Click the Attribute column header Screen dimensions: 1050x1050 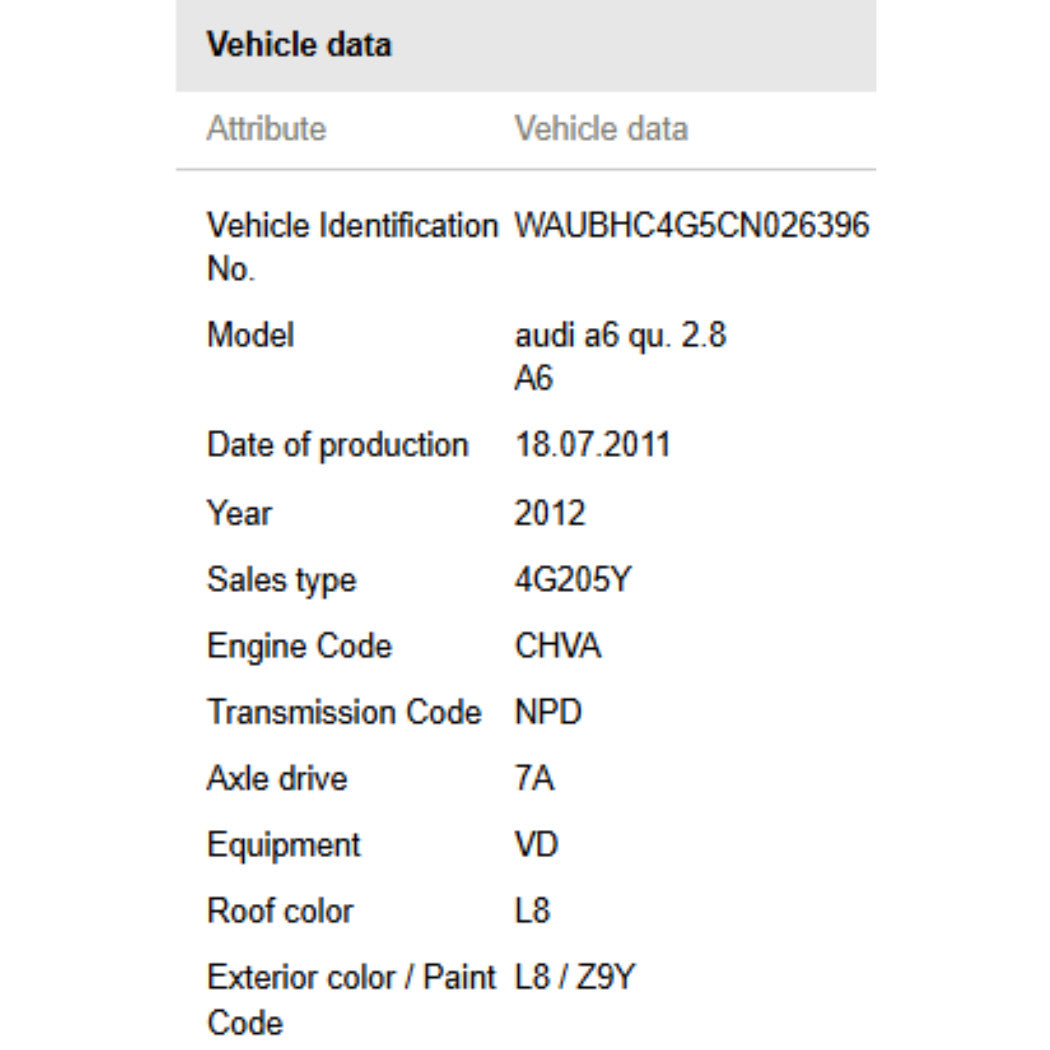[266, 129]
